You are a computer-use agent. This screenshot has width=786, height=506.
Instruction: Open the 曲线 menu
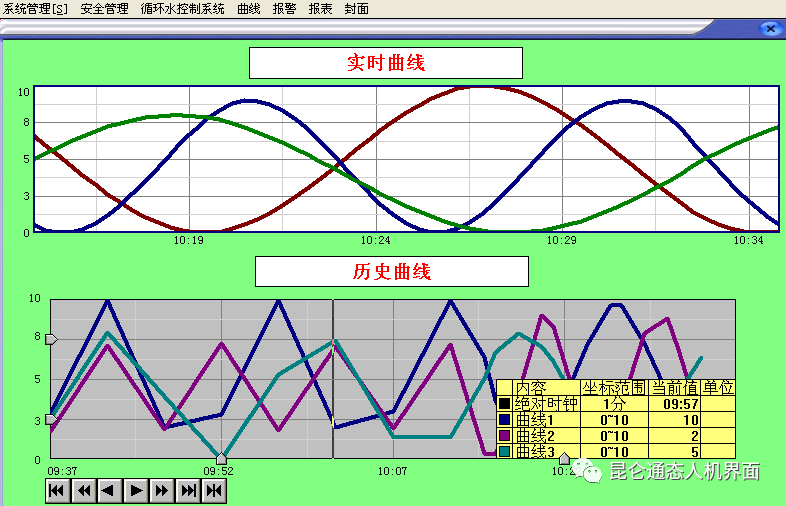click(249, 8)
